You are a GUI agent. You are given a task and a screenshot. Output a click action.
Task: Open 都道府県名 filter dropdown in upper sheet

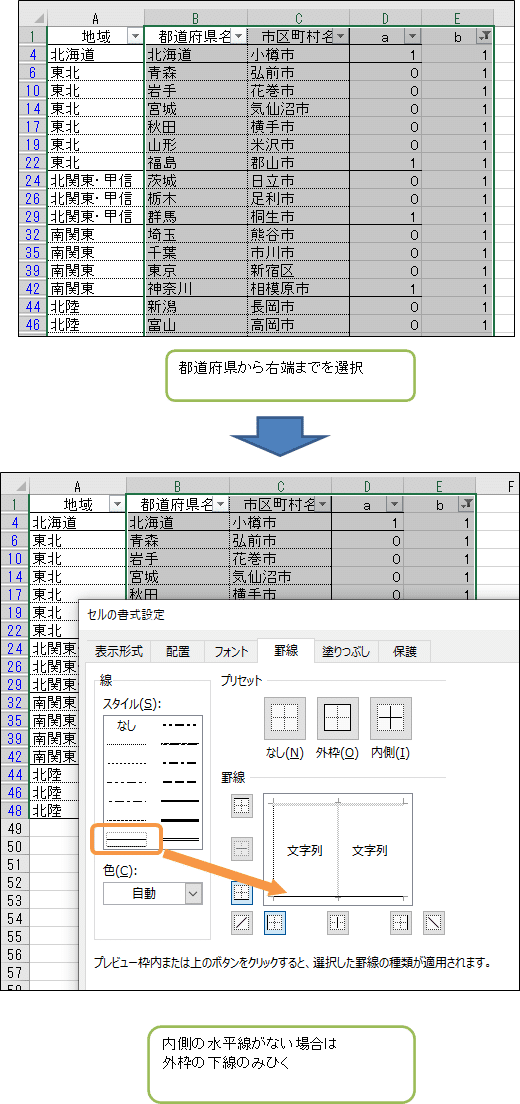point(239,37)
